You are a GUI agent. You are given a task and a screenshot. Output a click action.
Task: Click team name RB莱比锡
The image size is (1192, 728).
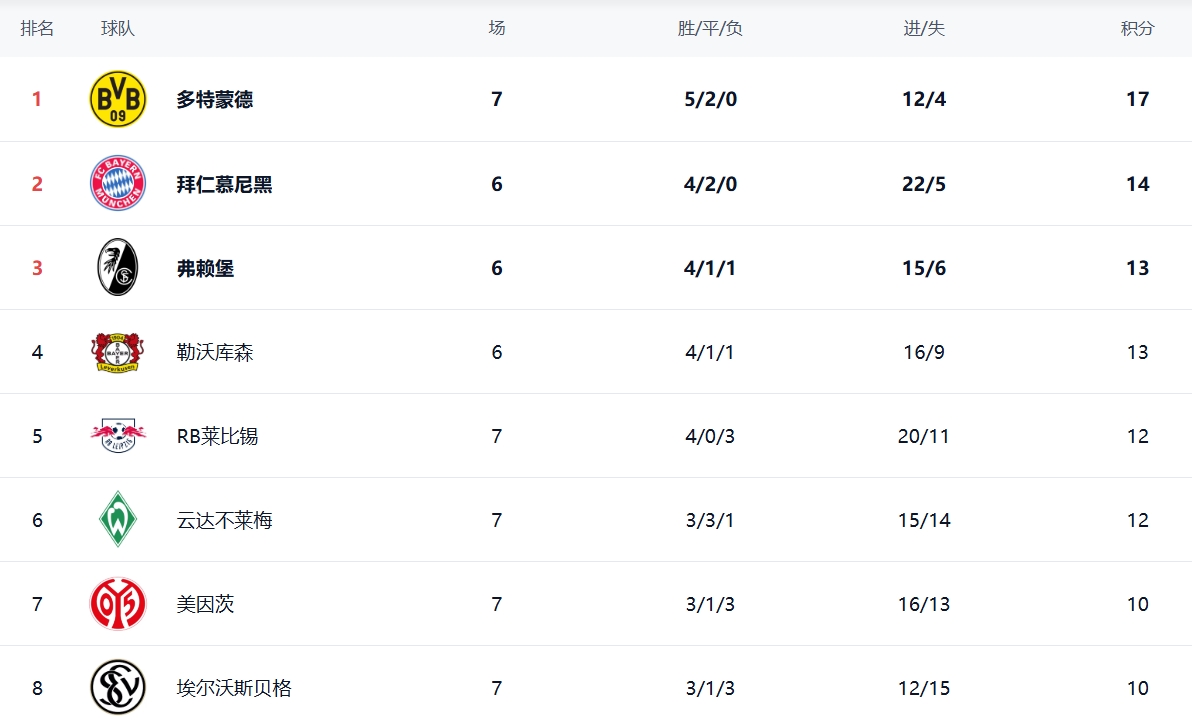217,436
